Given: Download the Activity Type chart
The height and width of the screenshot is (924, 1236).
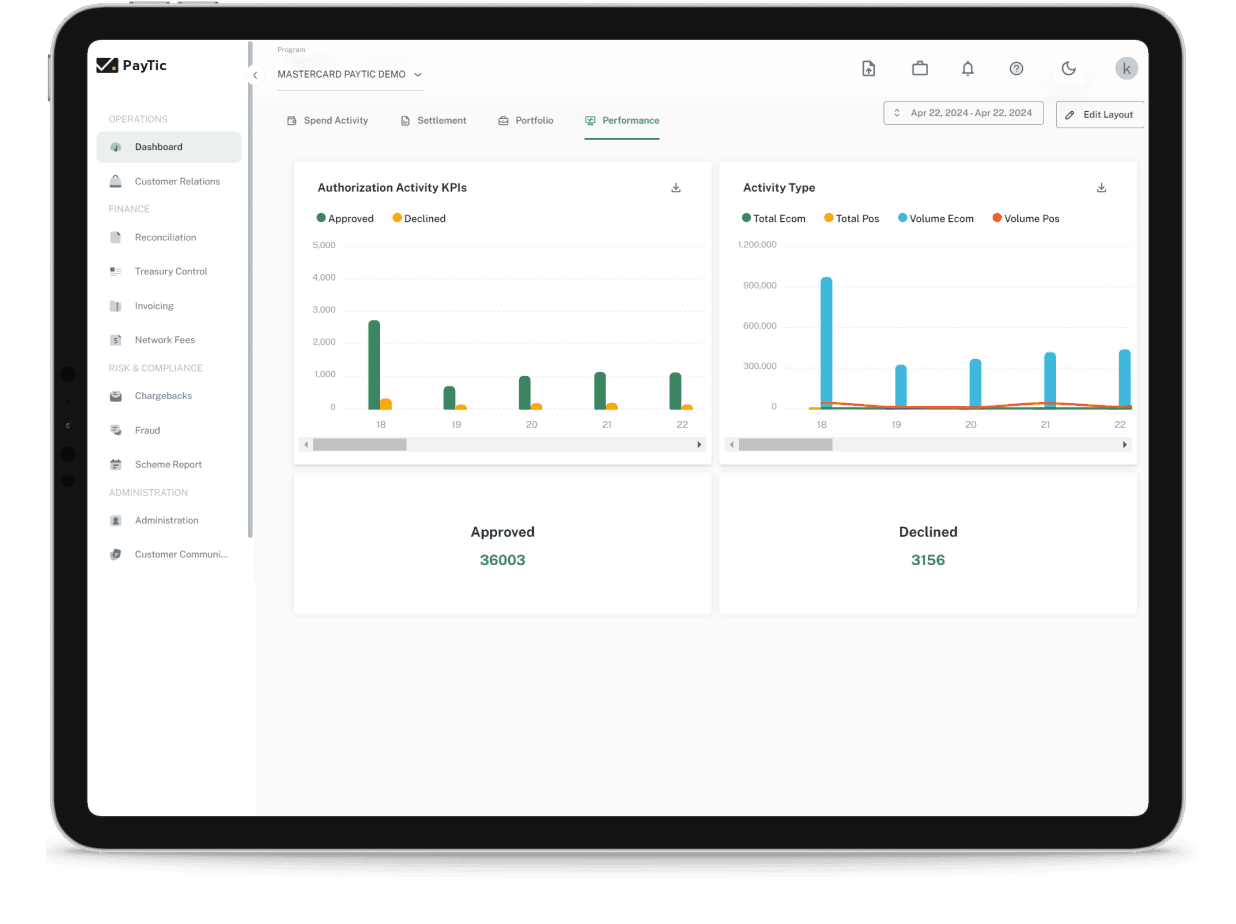Looking at the screenshot, I should tap(1101, 188).
